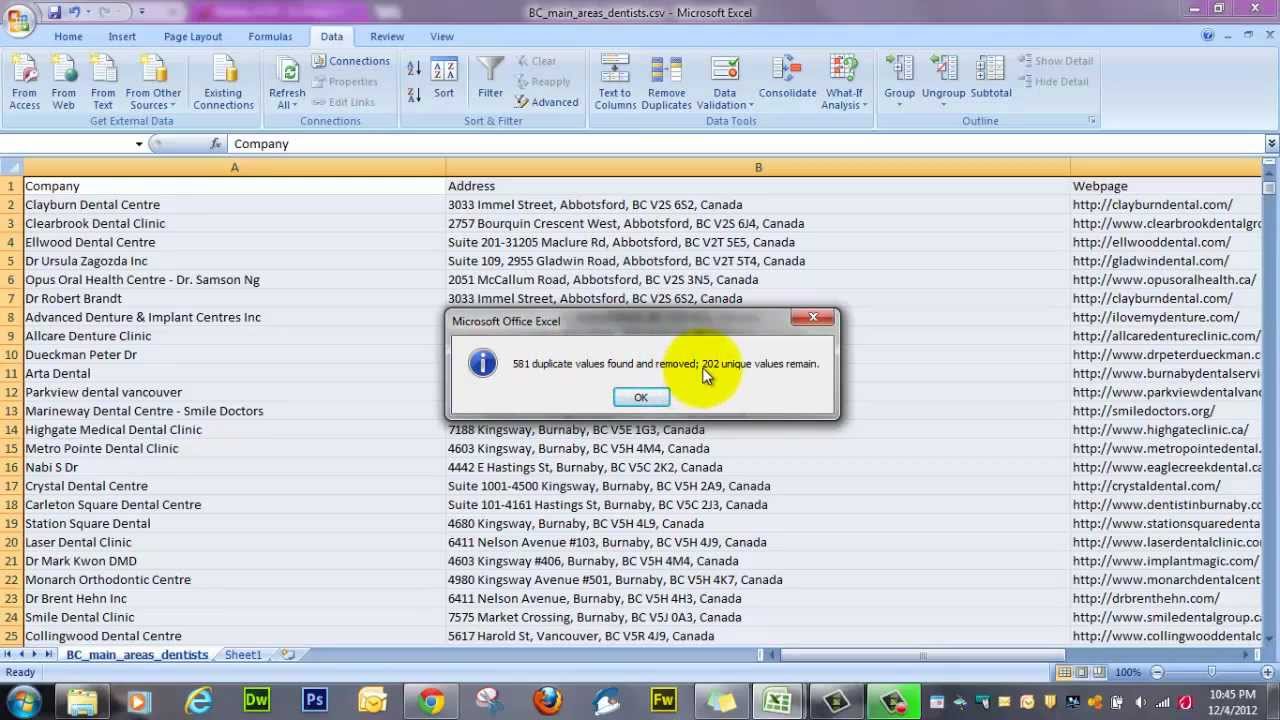Screen dimensions: 1280x720
Task: Expand the What-If Analysis menu
Action: (x=844, y=83)
